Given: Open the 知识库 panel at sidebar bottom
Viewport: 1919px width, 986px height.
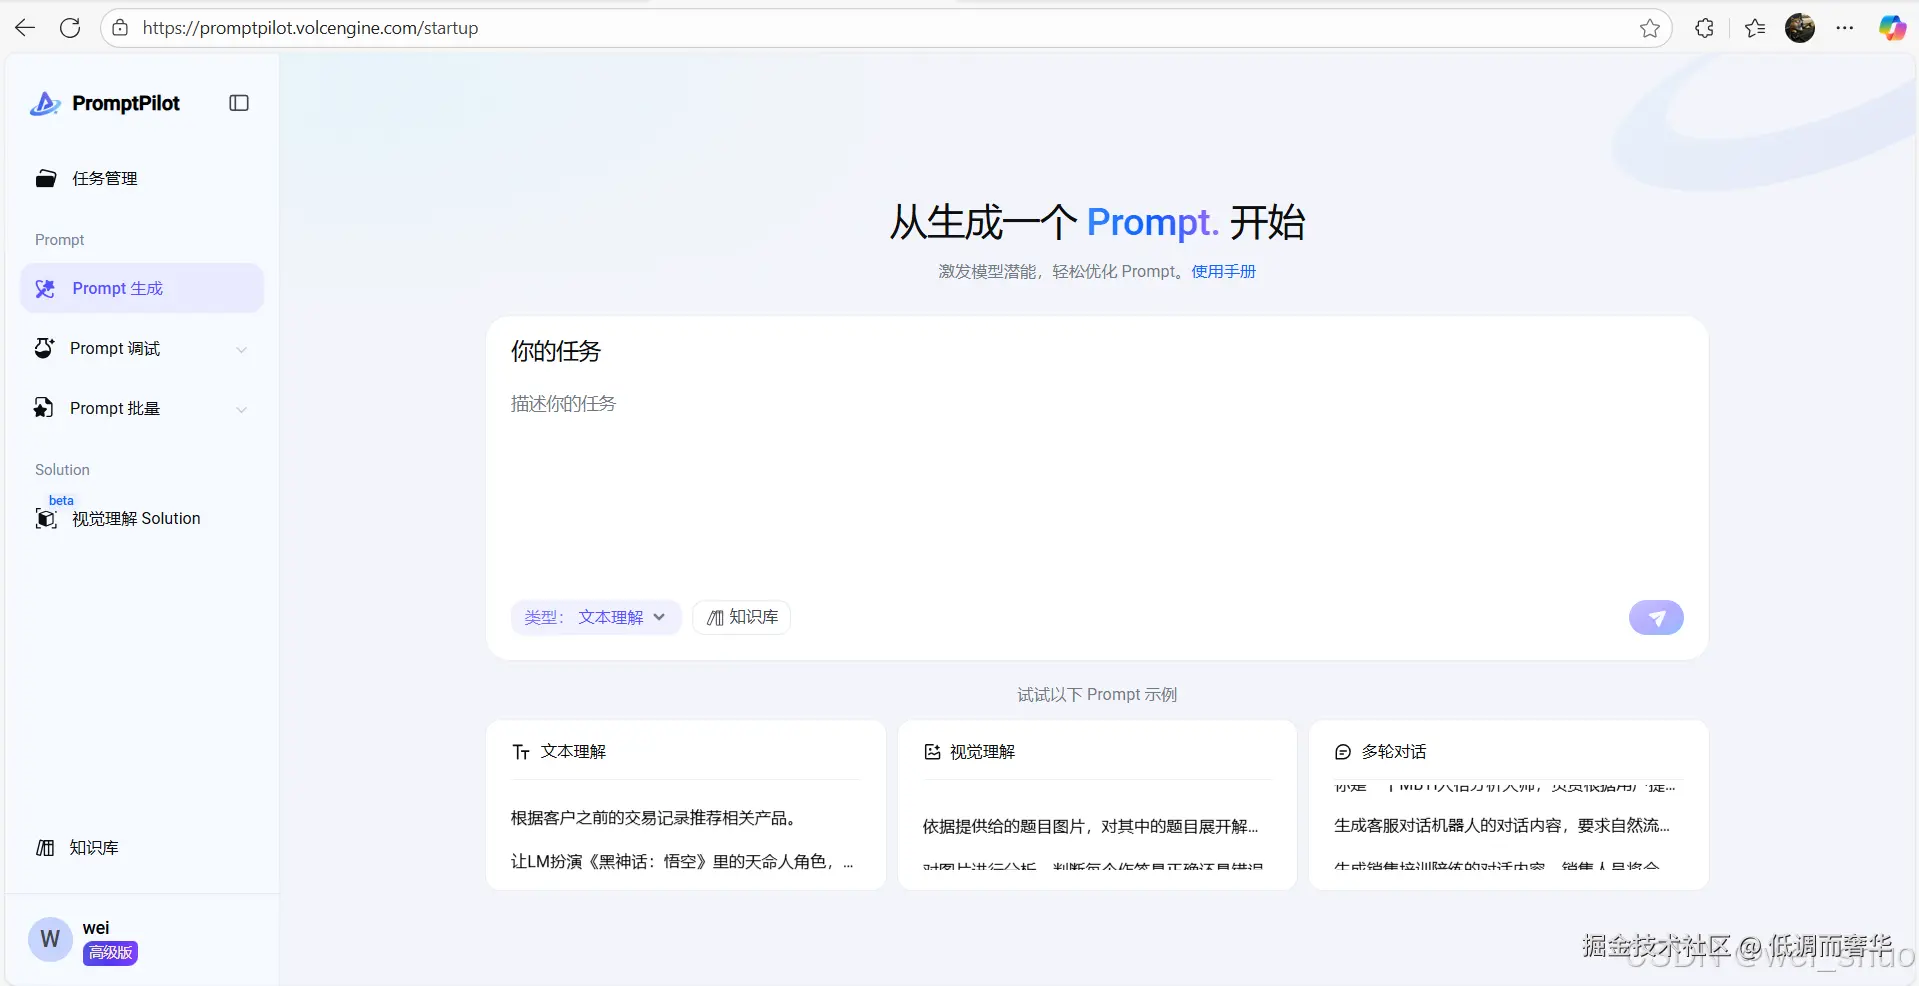Looking at the screenshot, I should 92,847.
